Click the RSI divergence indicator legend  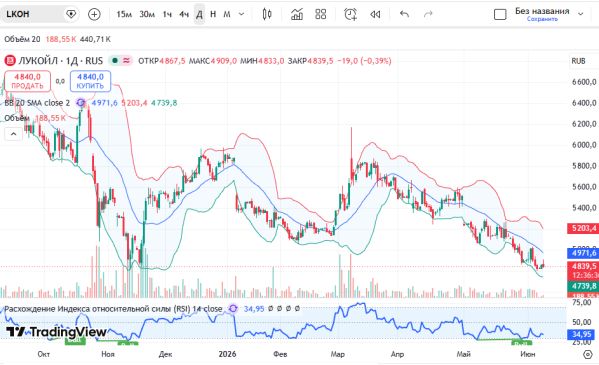[113, 308]
